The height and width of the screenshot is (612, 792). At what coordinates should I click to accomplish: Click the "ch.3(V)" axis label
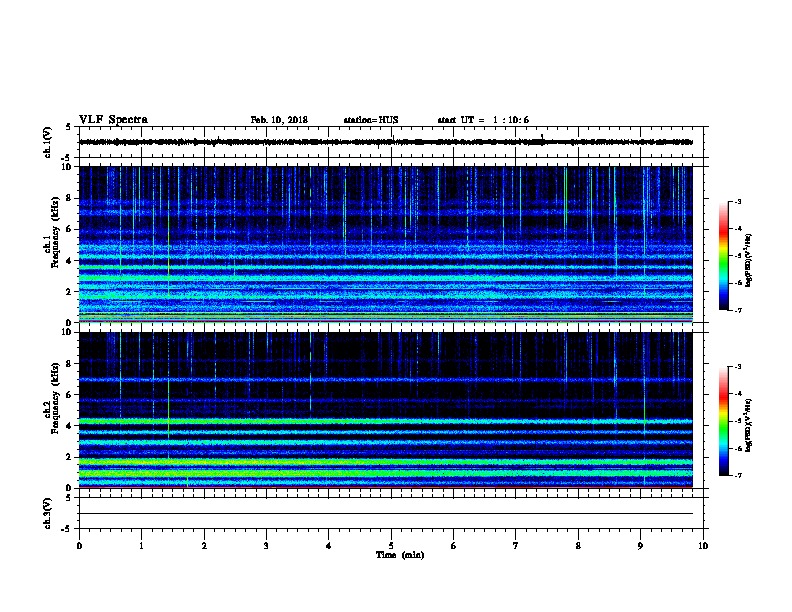coord(48,513)
